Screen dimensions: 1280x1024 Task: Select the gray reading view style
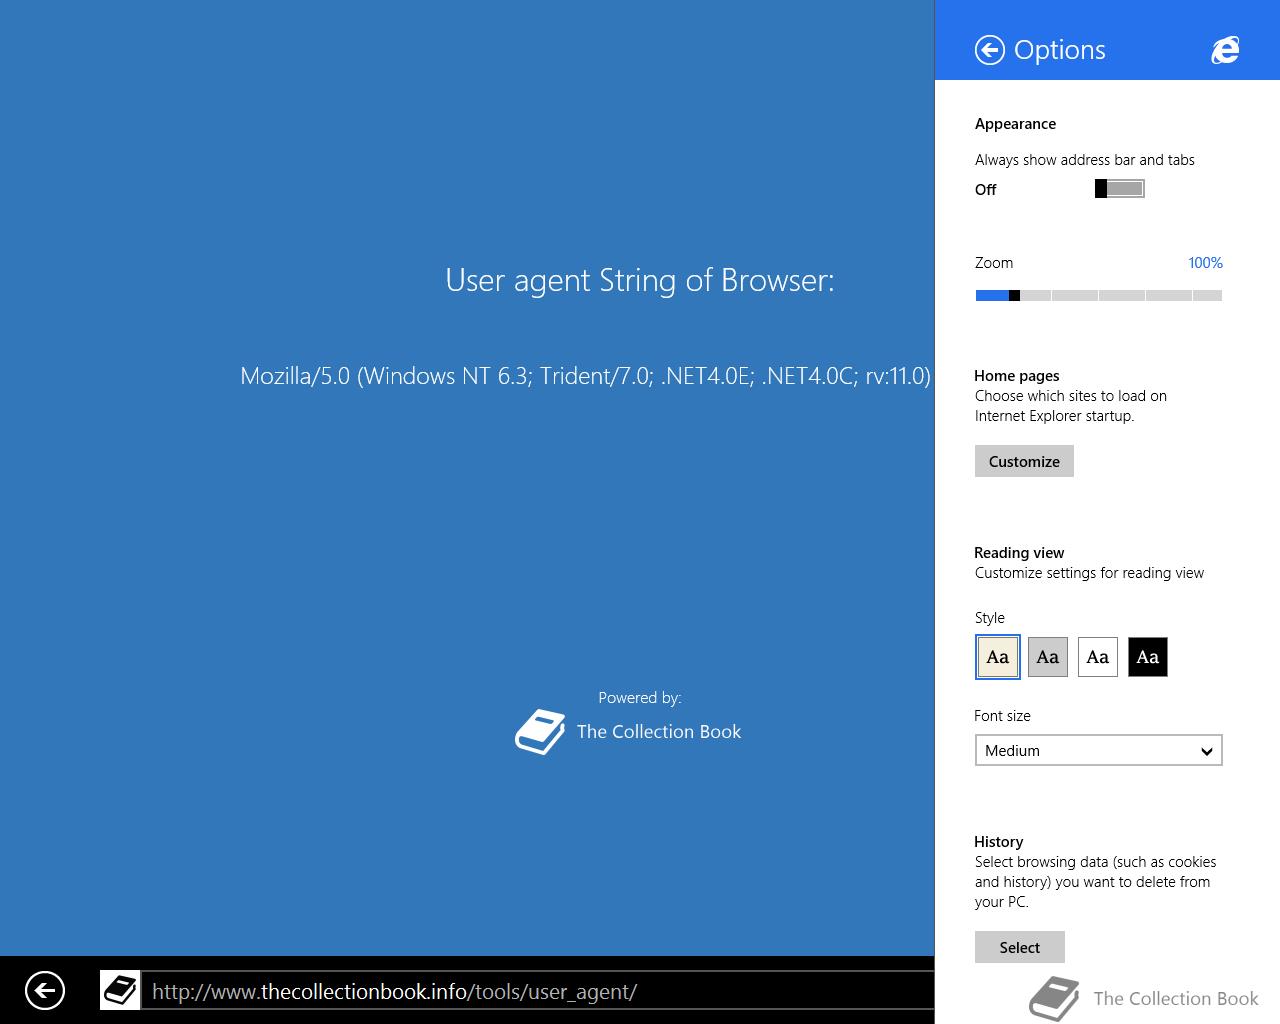[1048, 657]
